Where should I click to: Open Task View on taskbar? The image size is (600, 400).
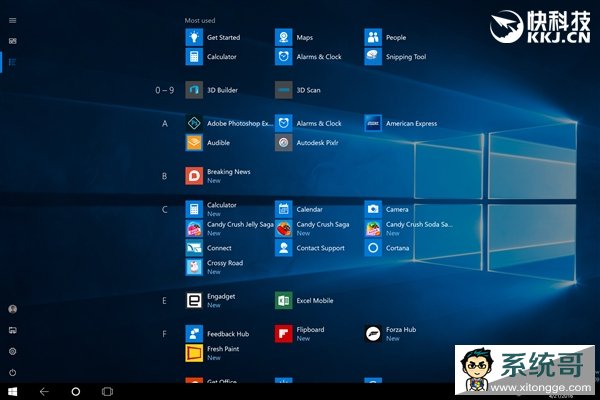[108, 392]
